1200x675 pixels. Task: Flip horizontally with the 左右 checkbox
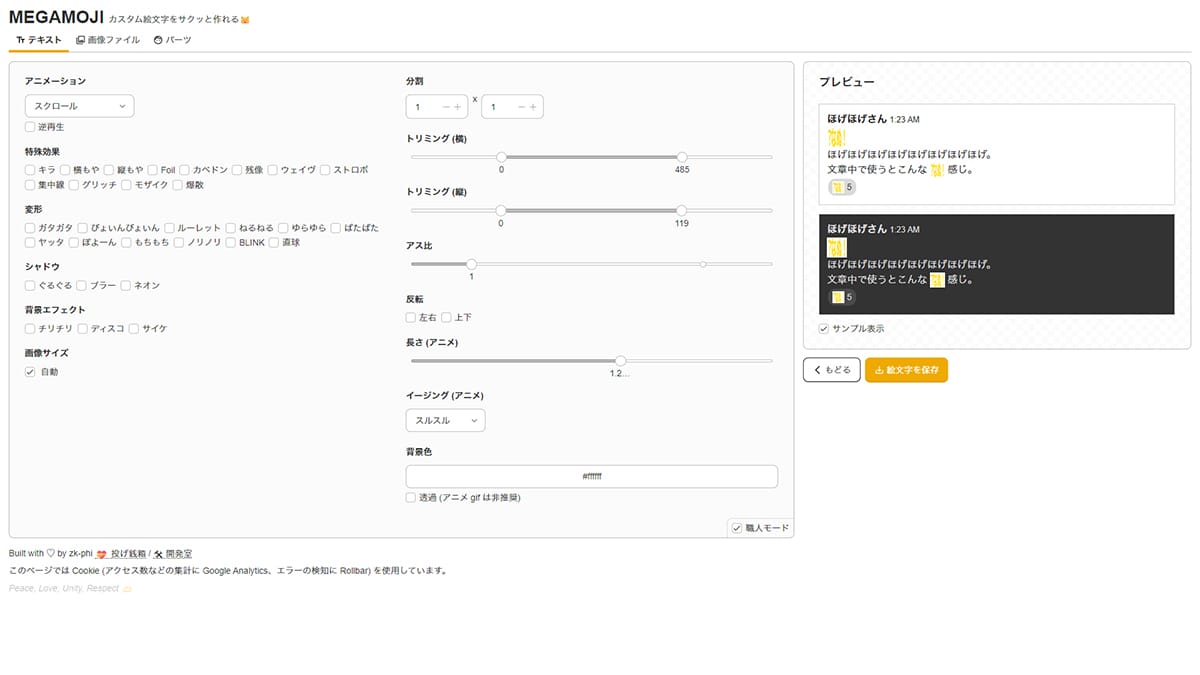(411, 317)
